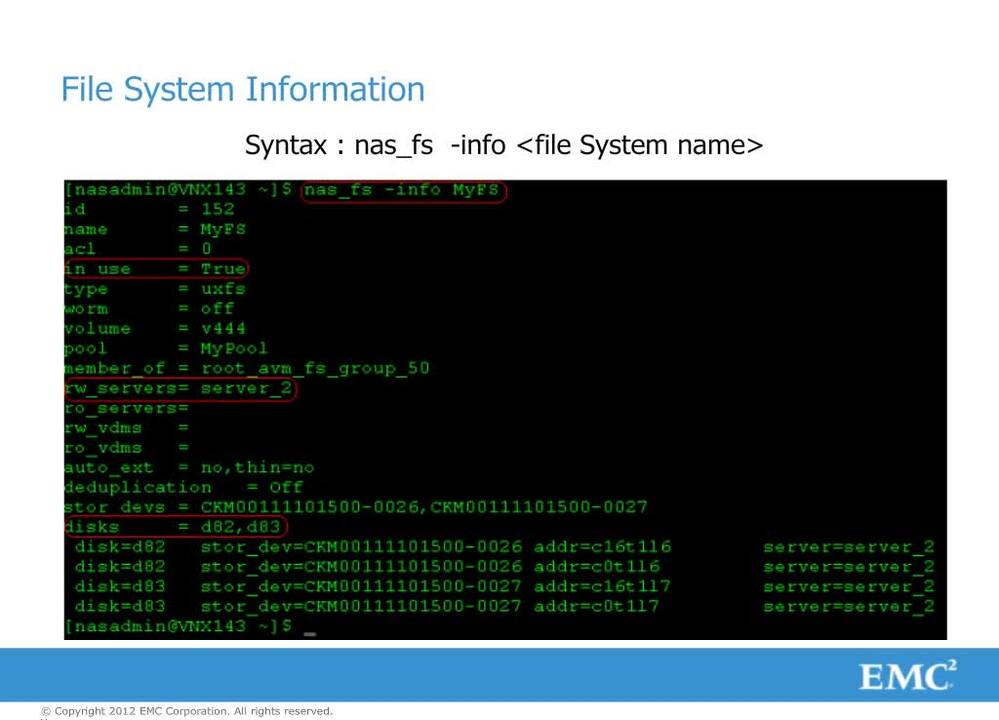The height and width of the screenshot is (720, 999).
Task: Click the circled disks = d82,d83 line
Action: (175, 527)
